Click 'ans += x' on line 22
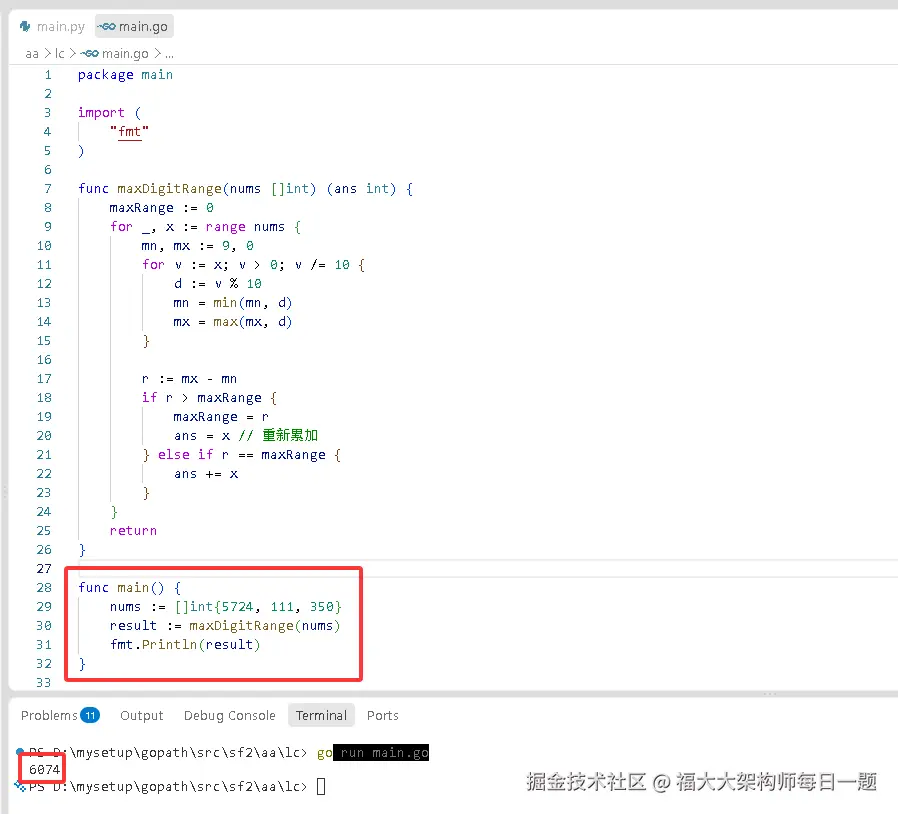This screenshot has height=814, width=898. 206,474
